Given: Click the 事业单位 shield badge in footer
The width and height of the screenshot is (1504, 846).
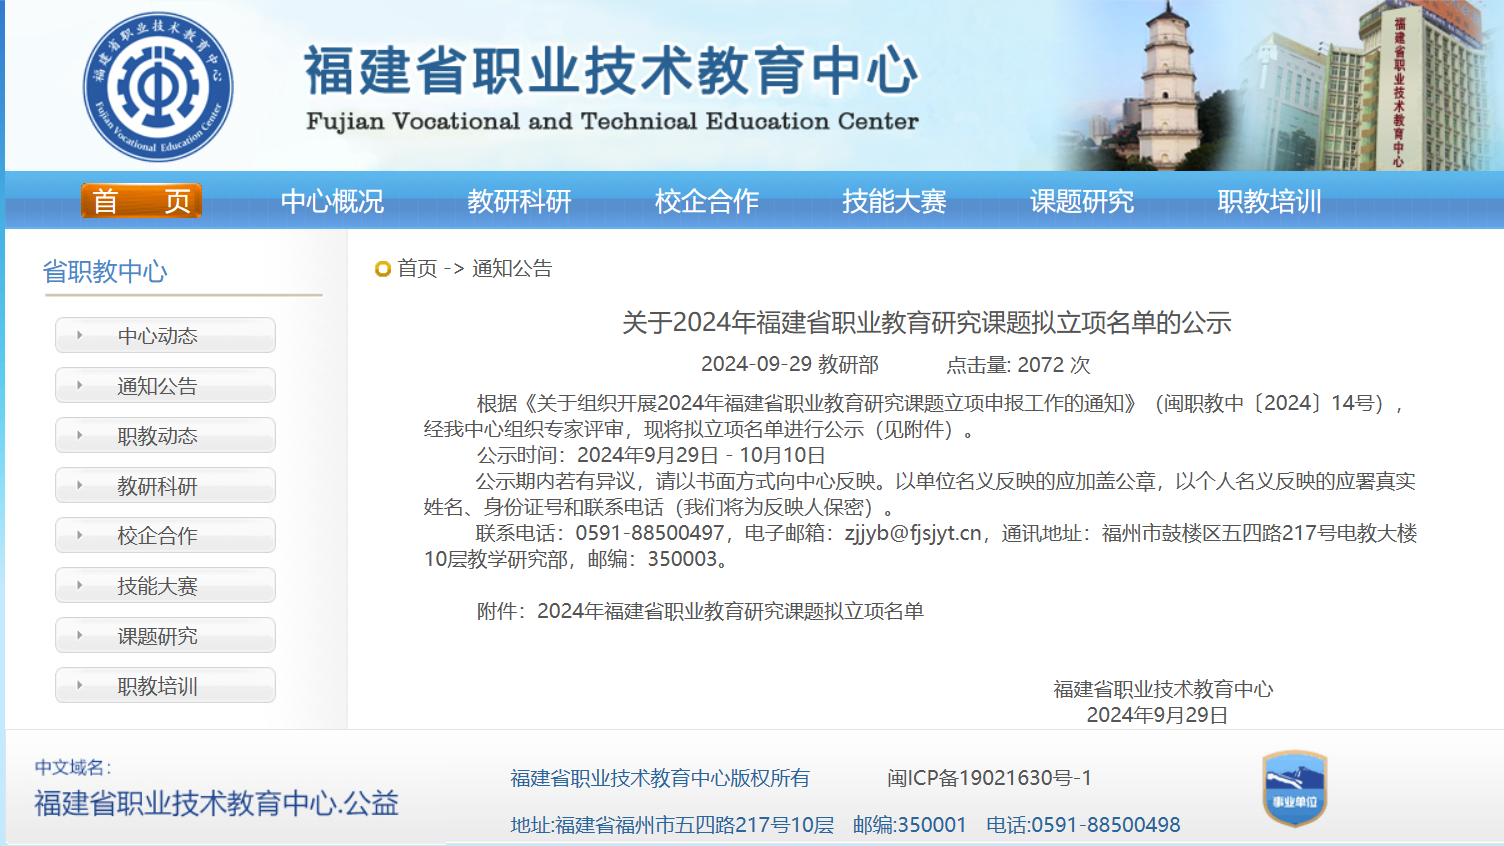Looking at the screenshot, I should point(1294,789).
